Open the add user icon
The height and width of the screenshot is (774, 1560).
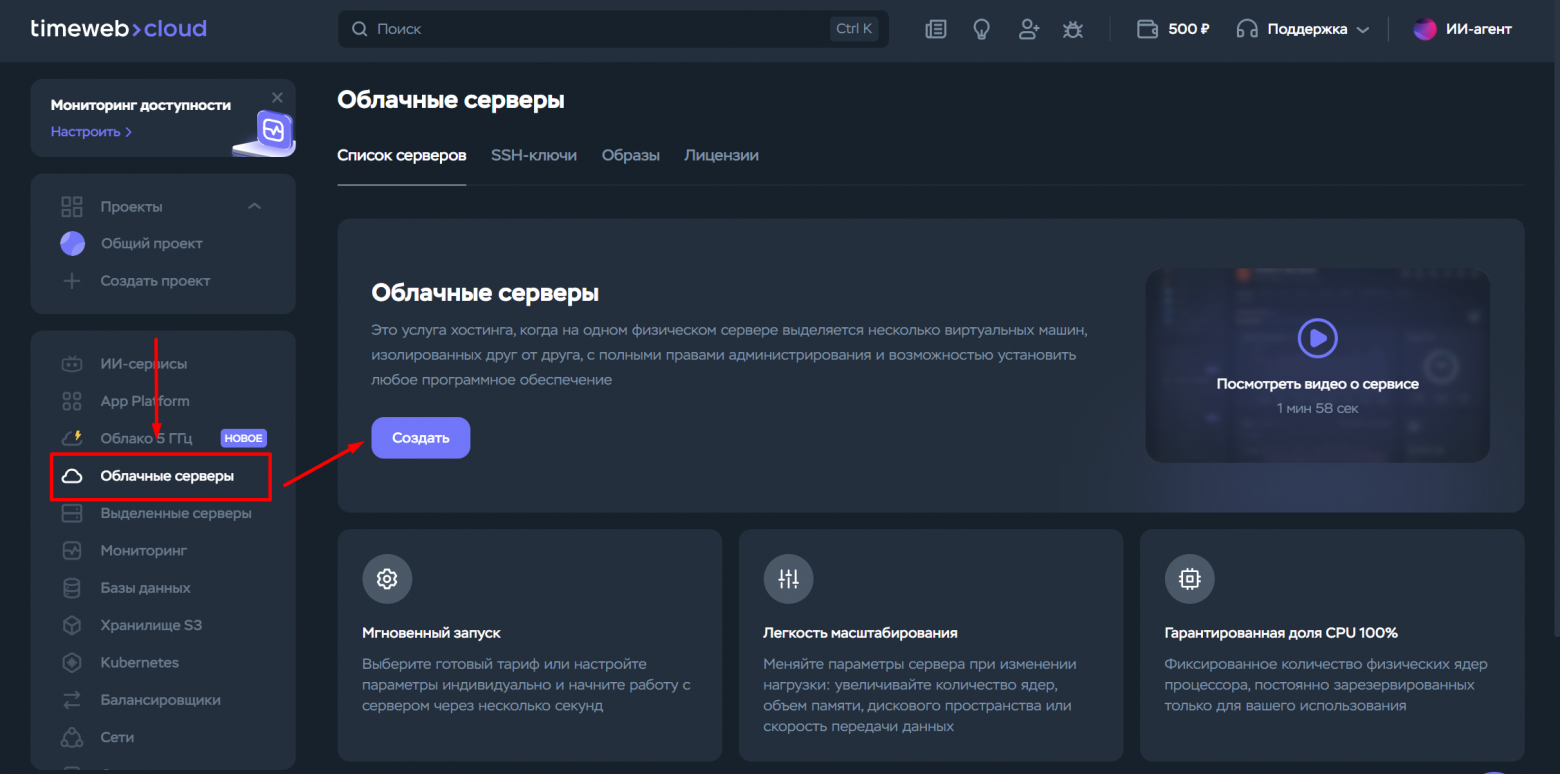pos(1028,29)
